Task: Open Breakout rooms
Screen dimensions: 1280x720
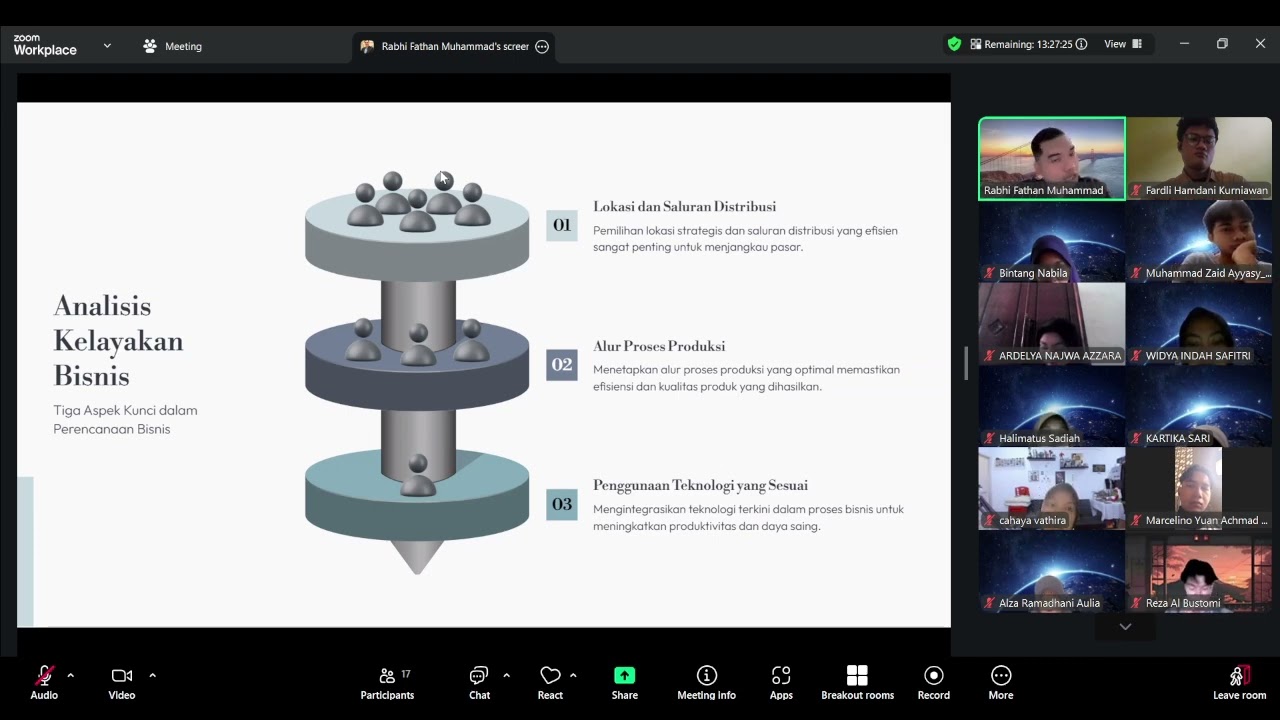Action: point(857,683)
